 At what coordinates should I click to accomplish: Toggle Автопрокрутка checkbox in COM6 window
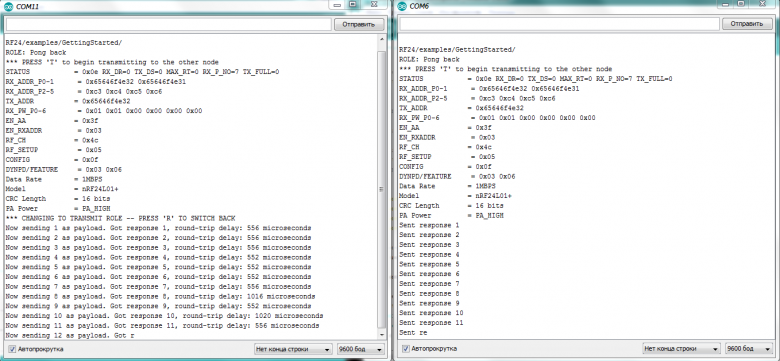pyautogui.click(x=406, y=349)
